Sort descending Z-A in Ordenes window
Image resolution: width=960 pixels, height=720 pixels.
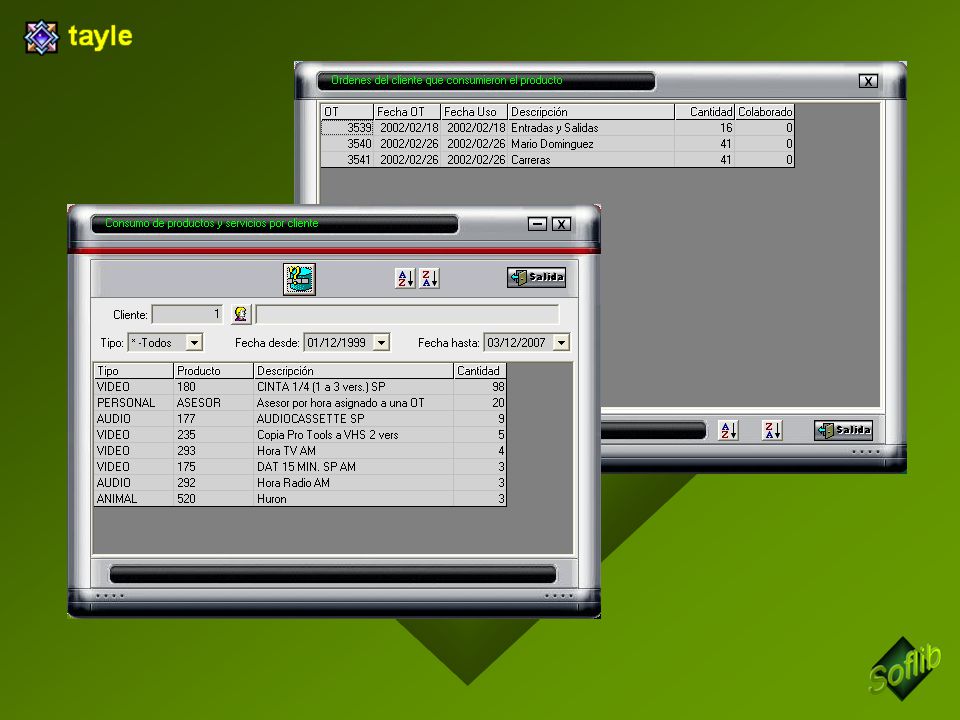(x=771, y=430)
